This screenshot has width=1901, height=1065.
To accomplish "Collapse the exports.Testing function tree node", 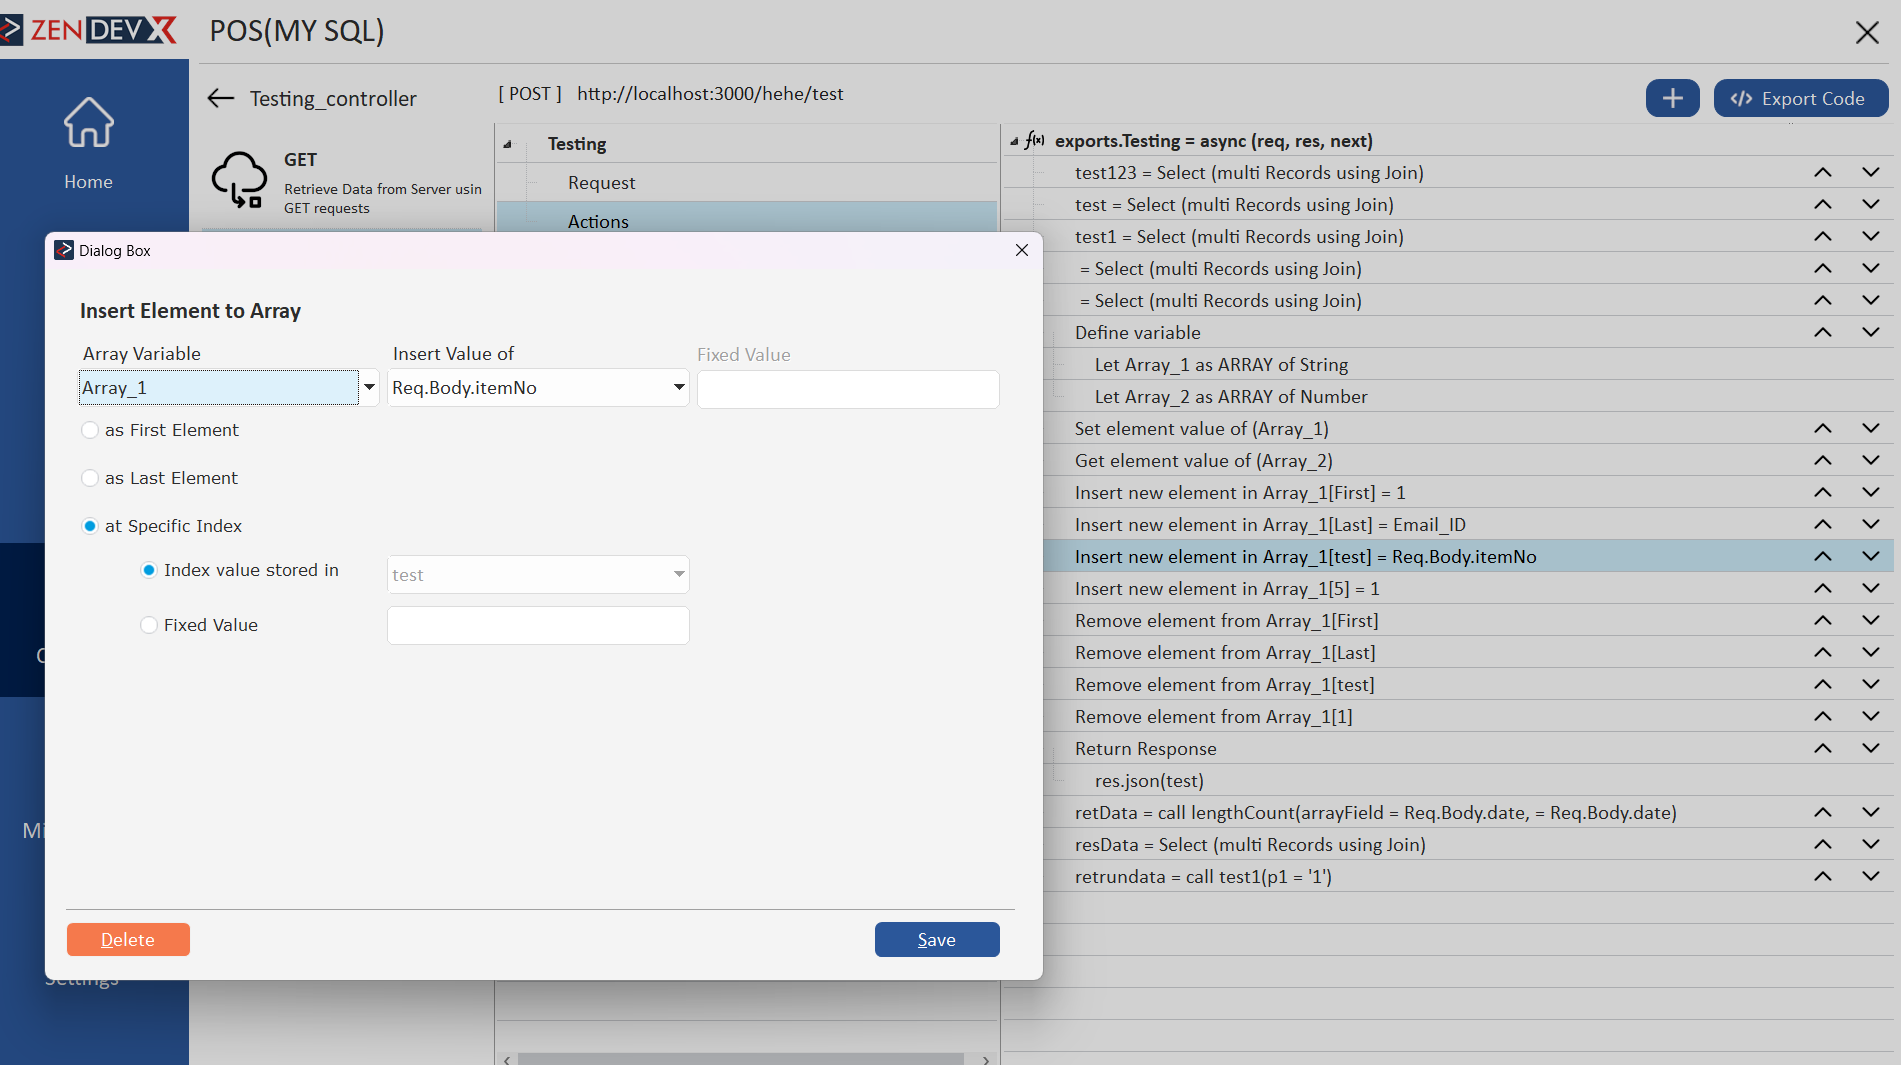I will (x=1014, y=141).
